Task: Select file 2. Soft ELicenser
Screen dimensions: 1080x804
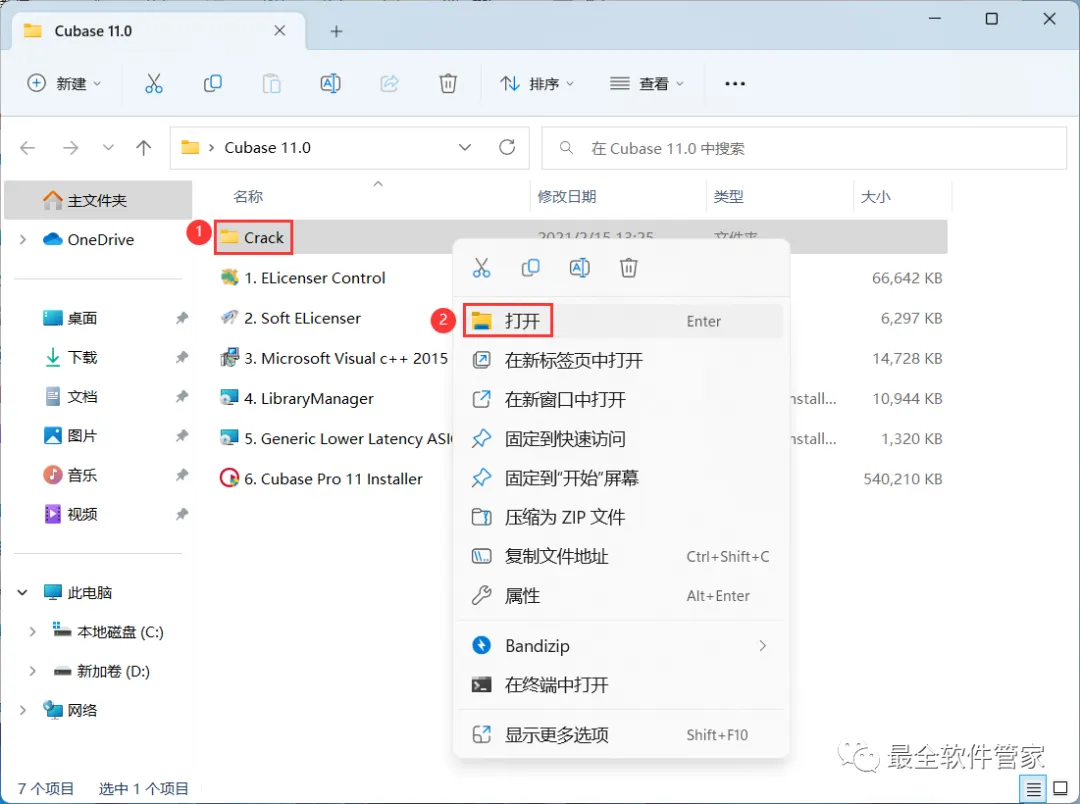Action: pyautogui.click(x=302, y=318)
